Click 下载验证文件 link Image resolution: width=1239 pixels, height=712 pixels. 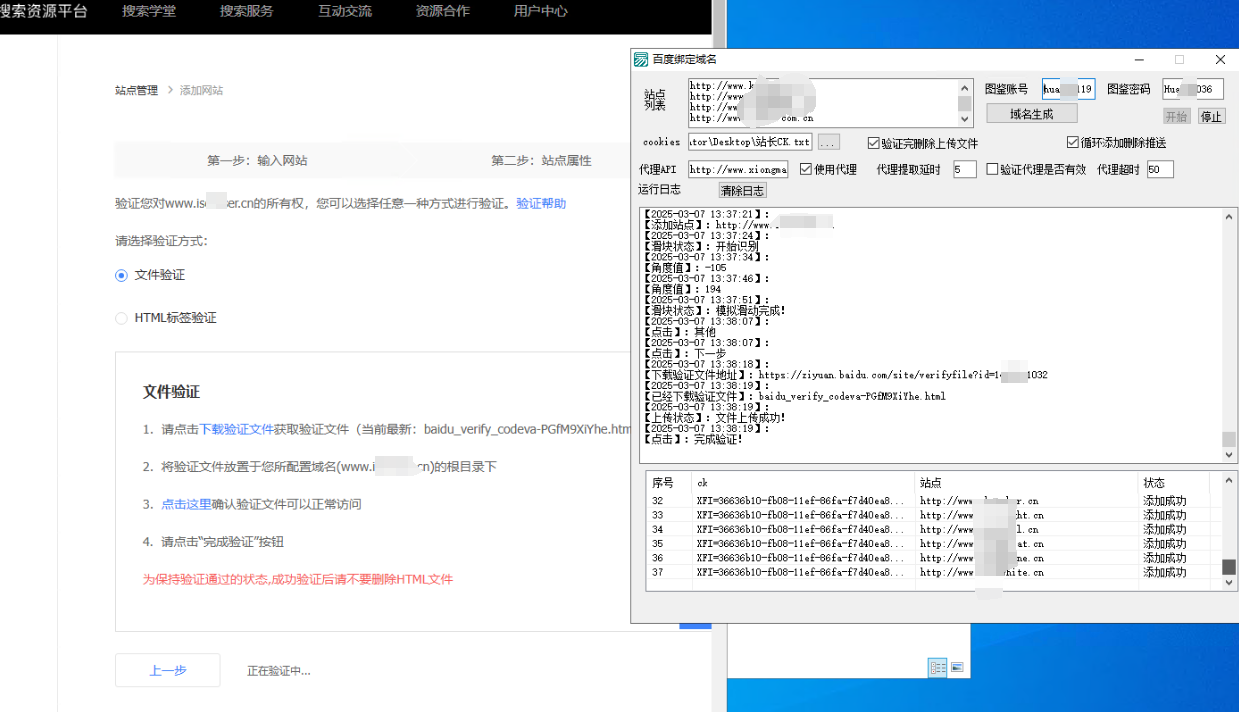(x=236, y=429)
